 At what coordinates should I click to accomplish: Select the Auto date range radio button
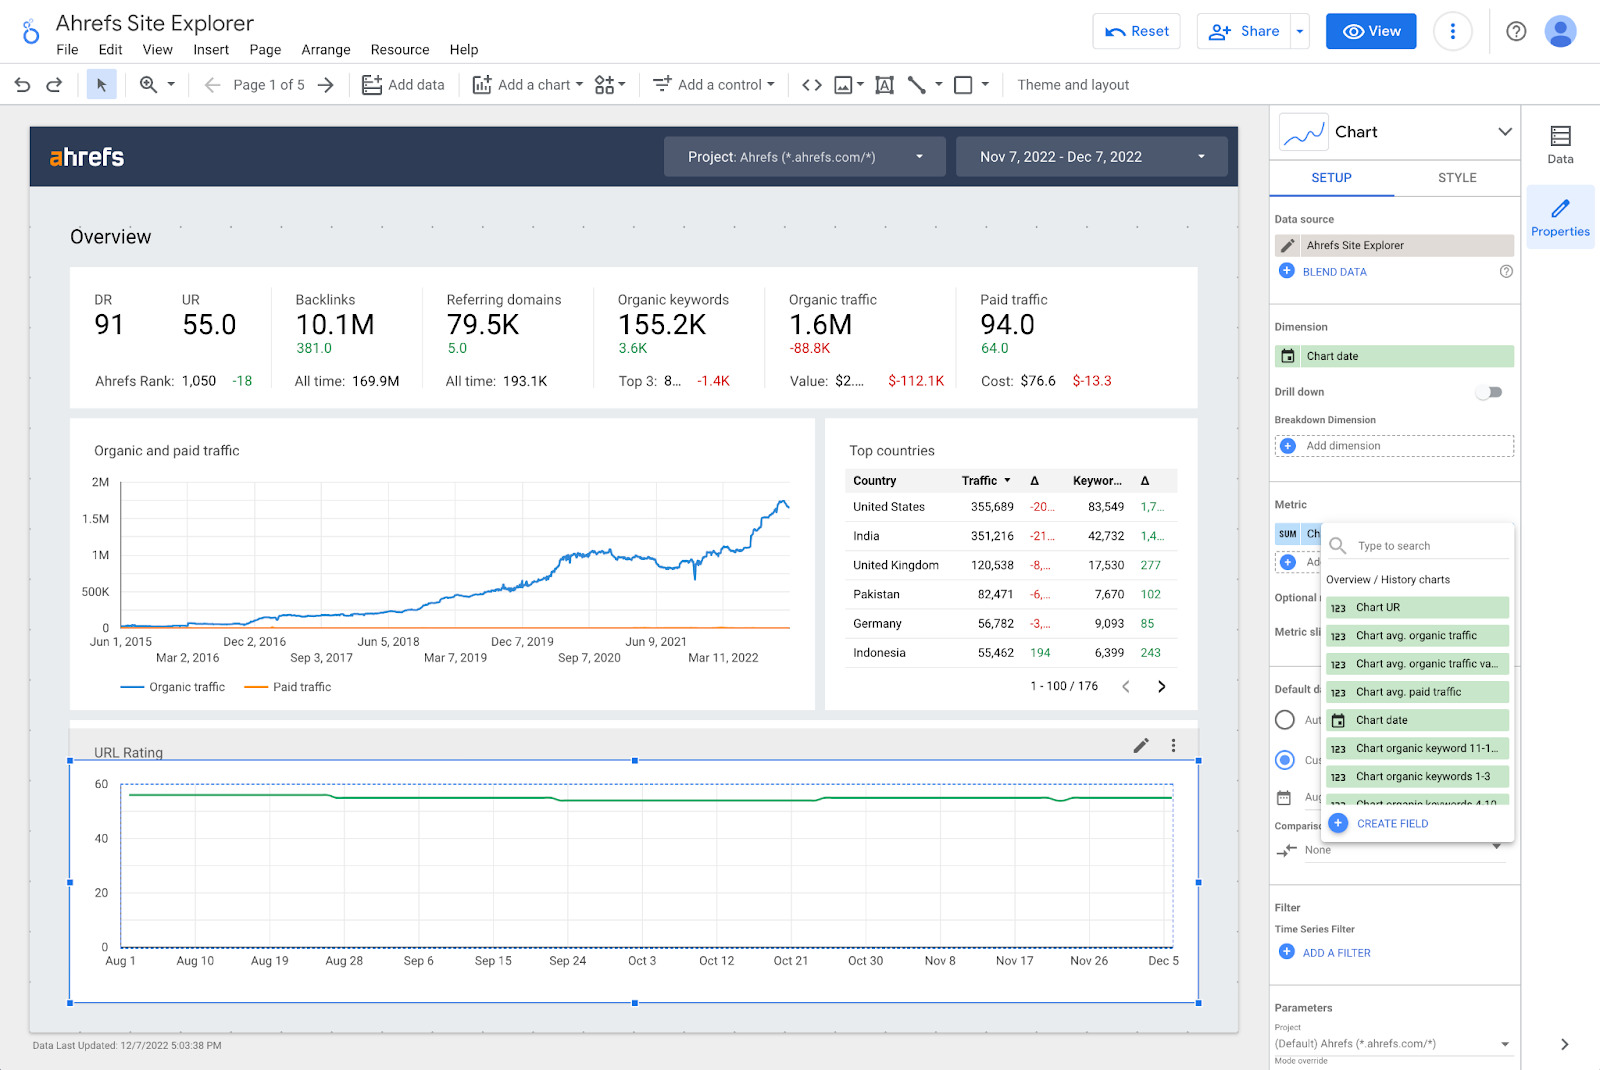pos(1285,720)
